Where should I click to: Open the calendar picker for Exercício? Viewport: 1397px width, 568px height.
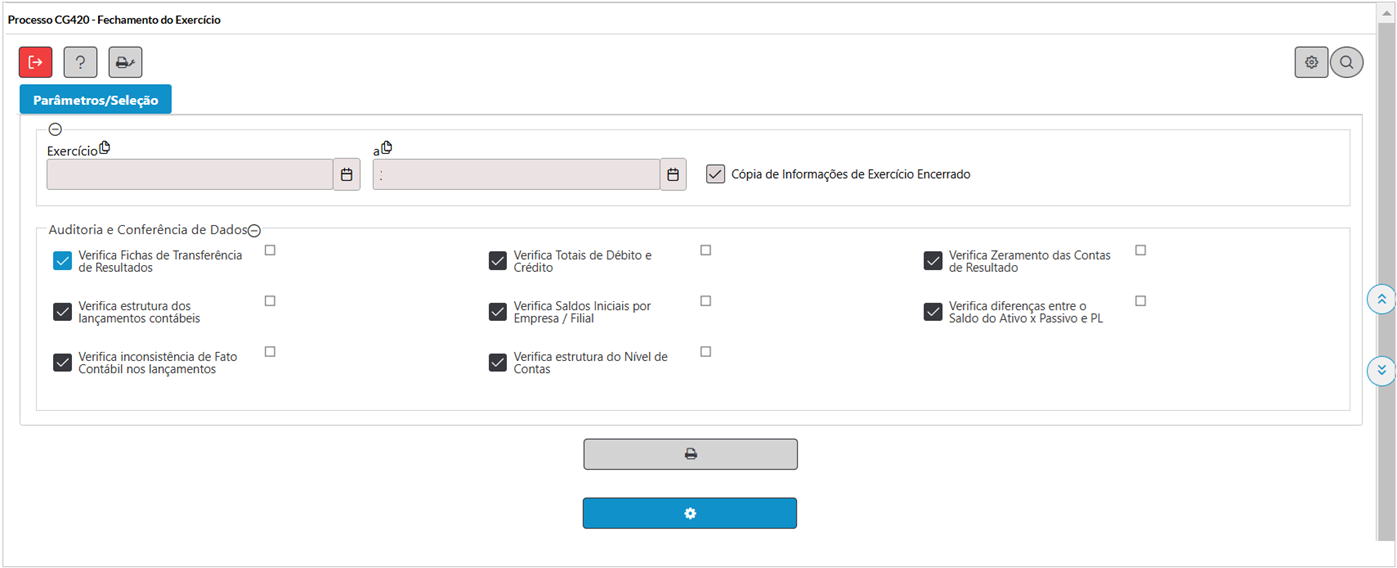pos(347,175)
